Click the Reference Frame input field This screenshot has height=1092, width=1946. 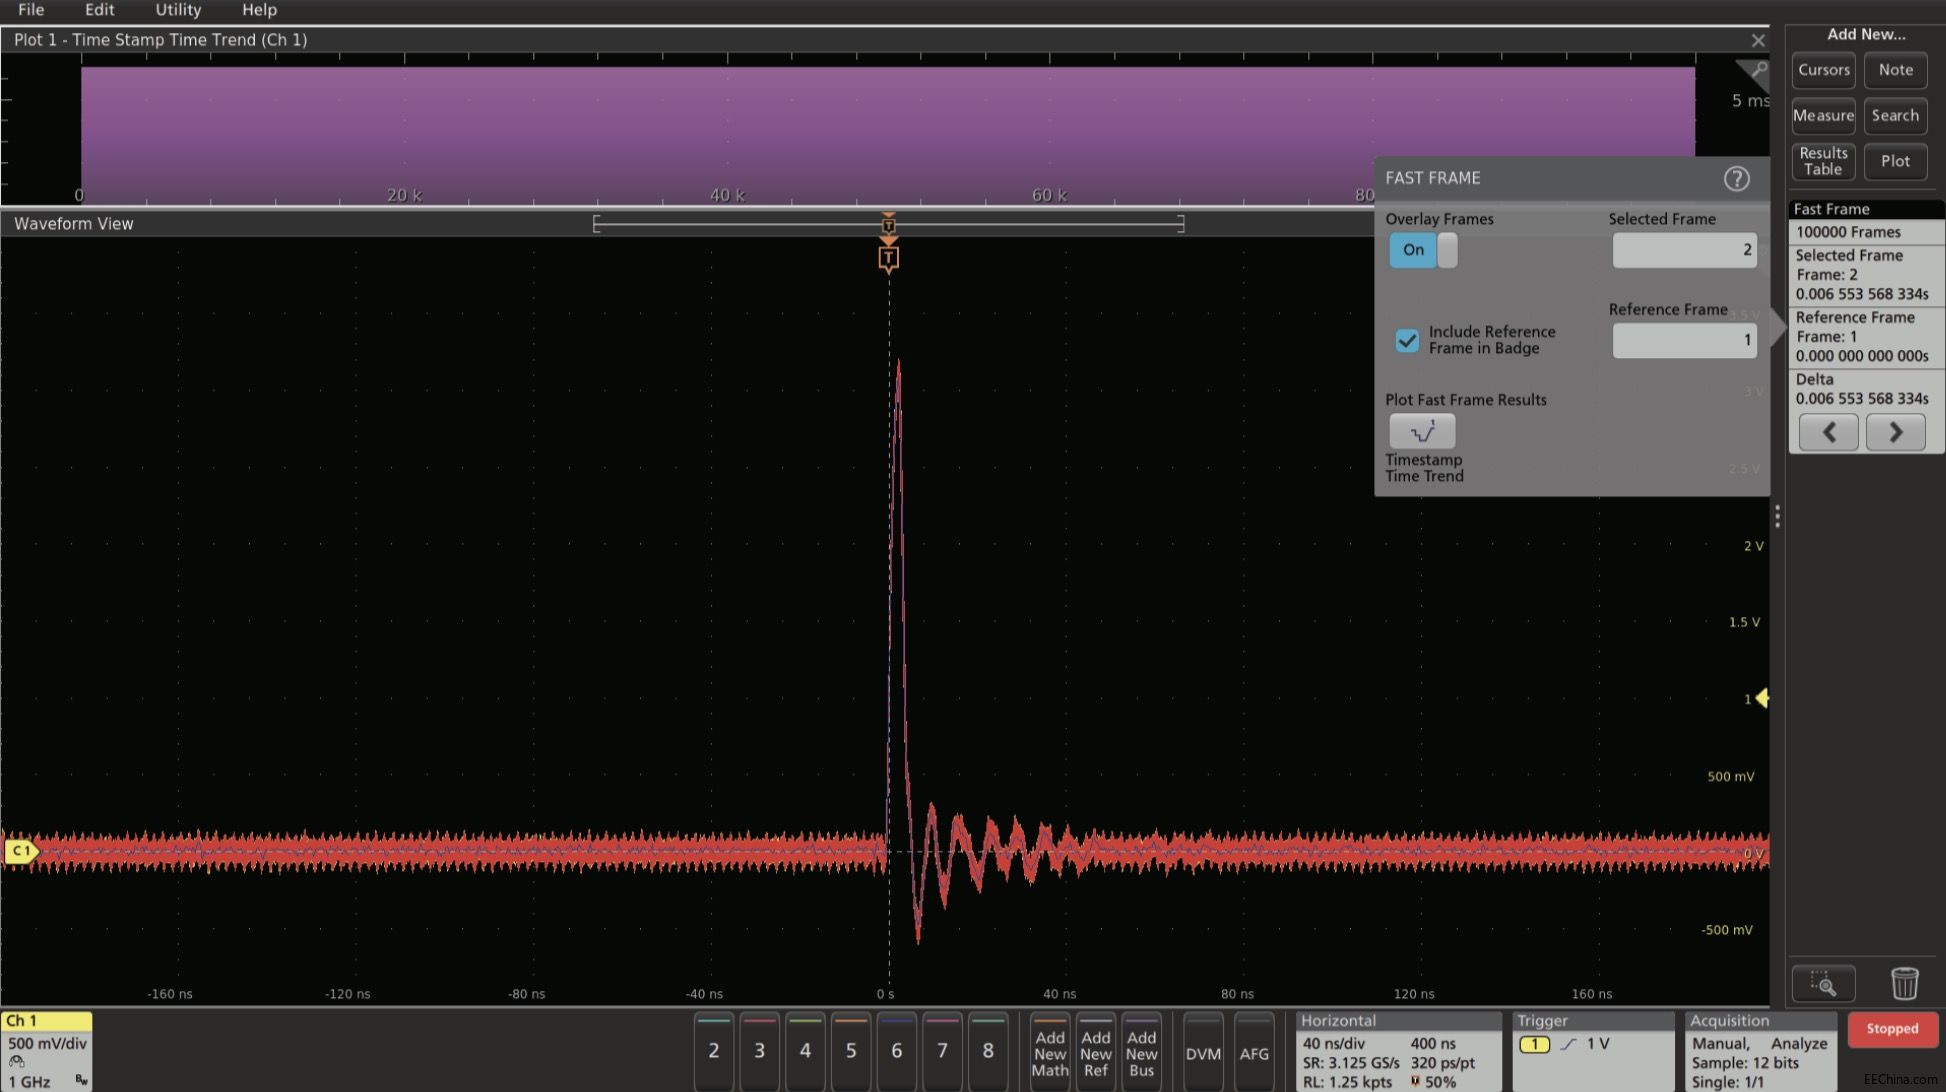(x=1684, y=340)
